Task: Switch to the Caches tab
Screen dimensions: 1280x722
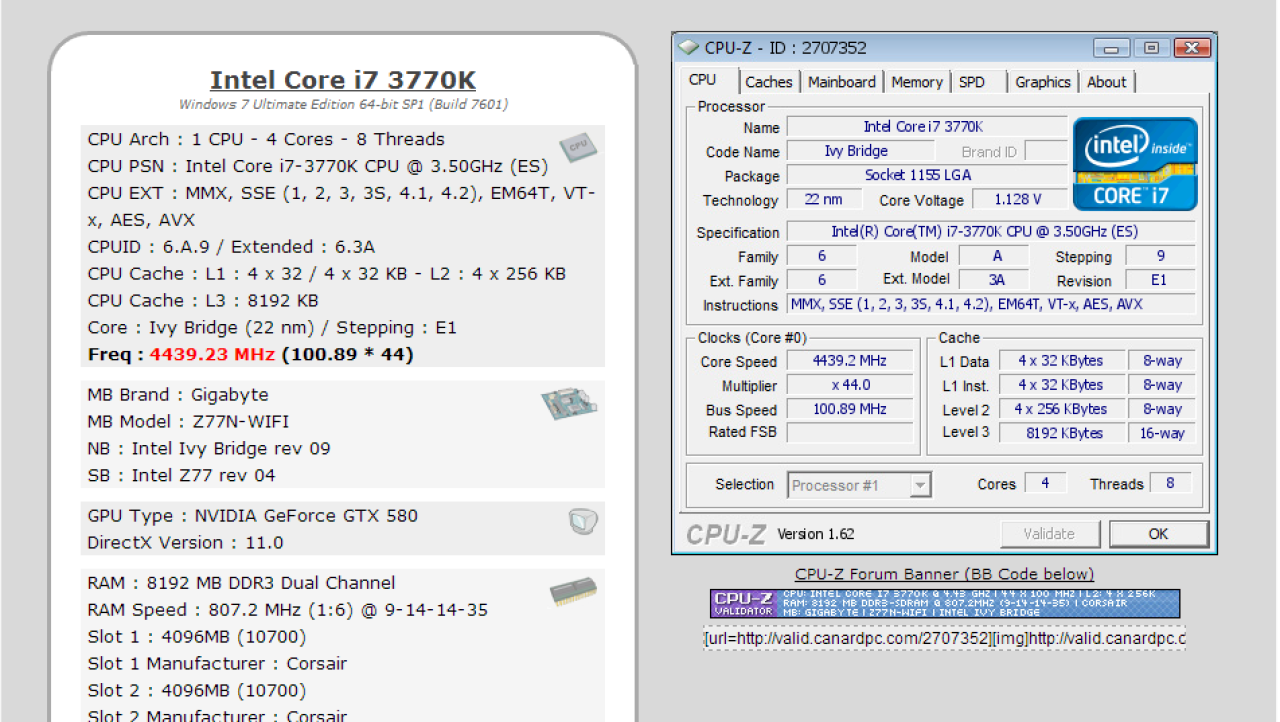Action: (x=769, y=82)
